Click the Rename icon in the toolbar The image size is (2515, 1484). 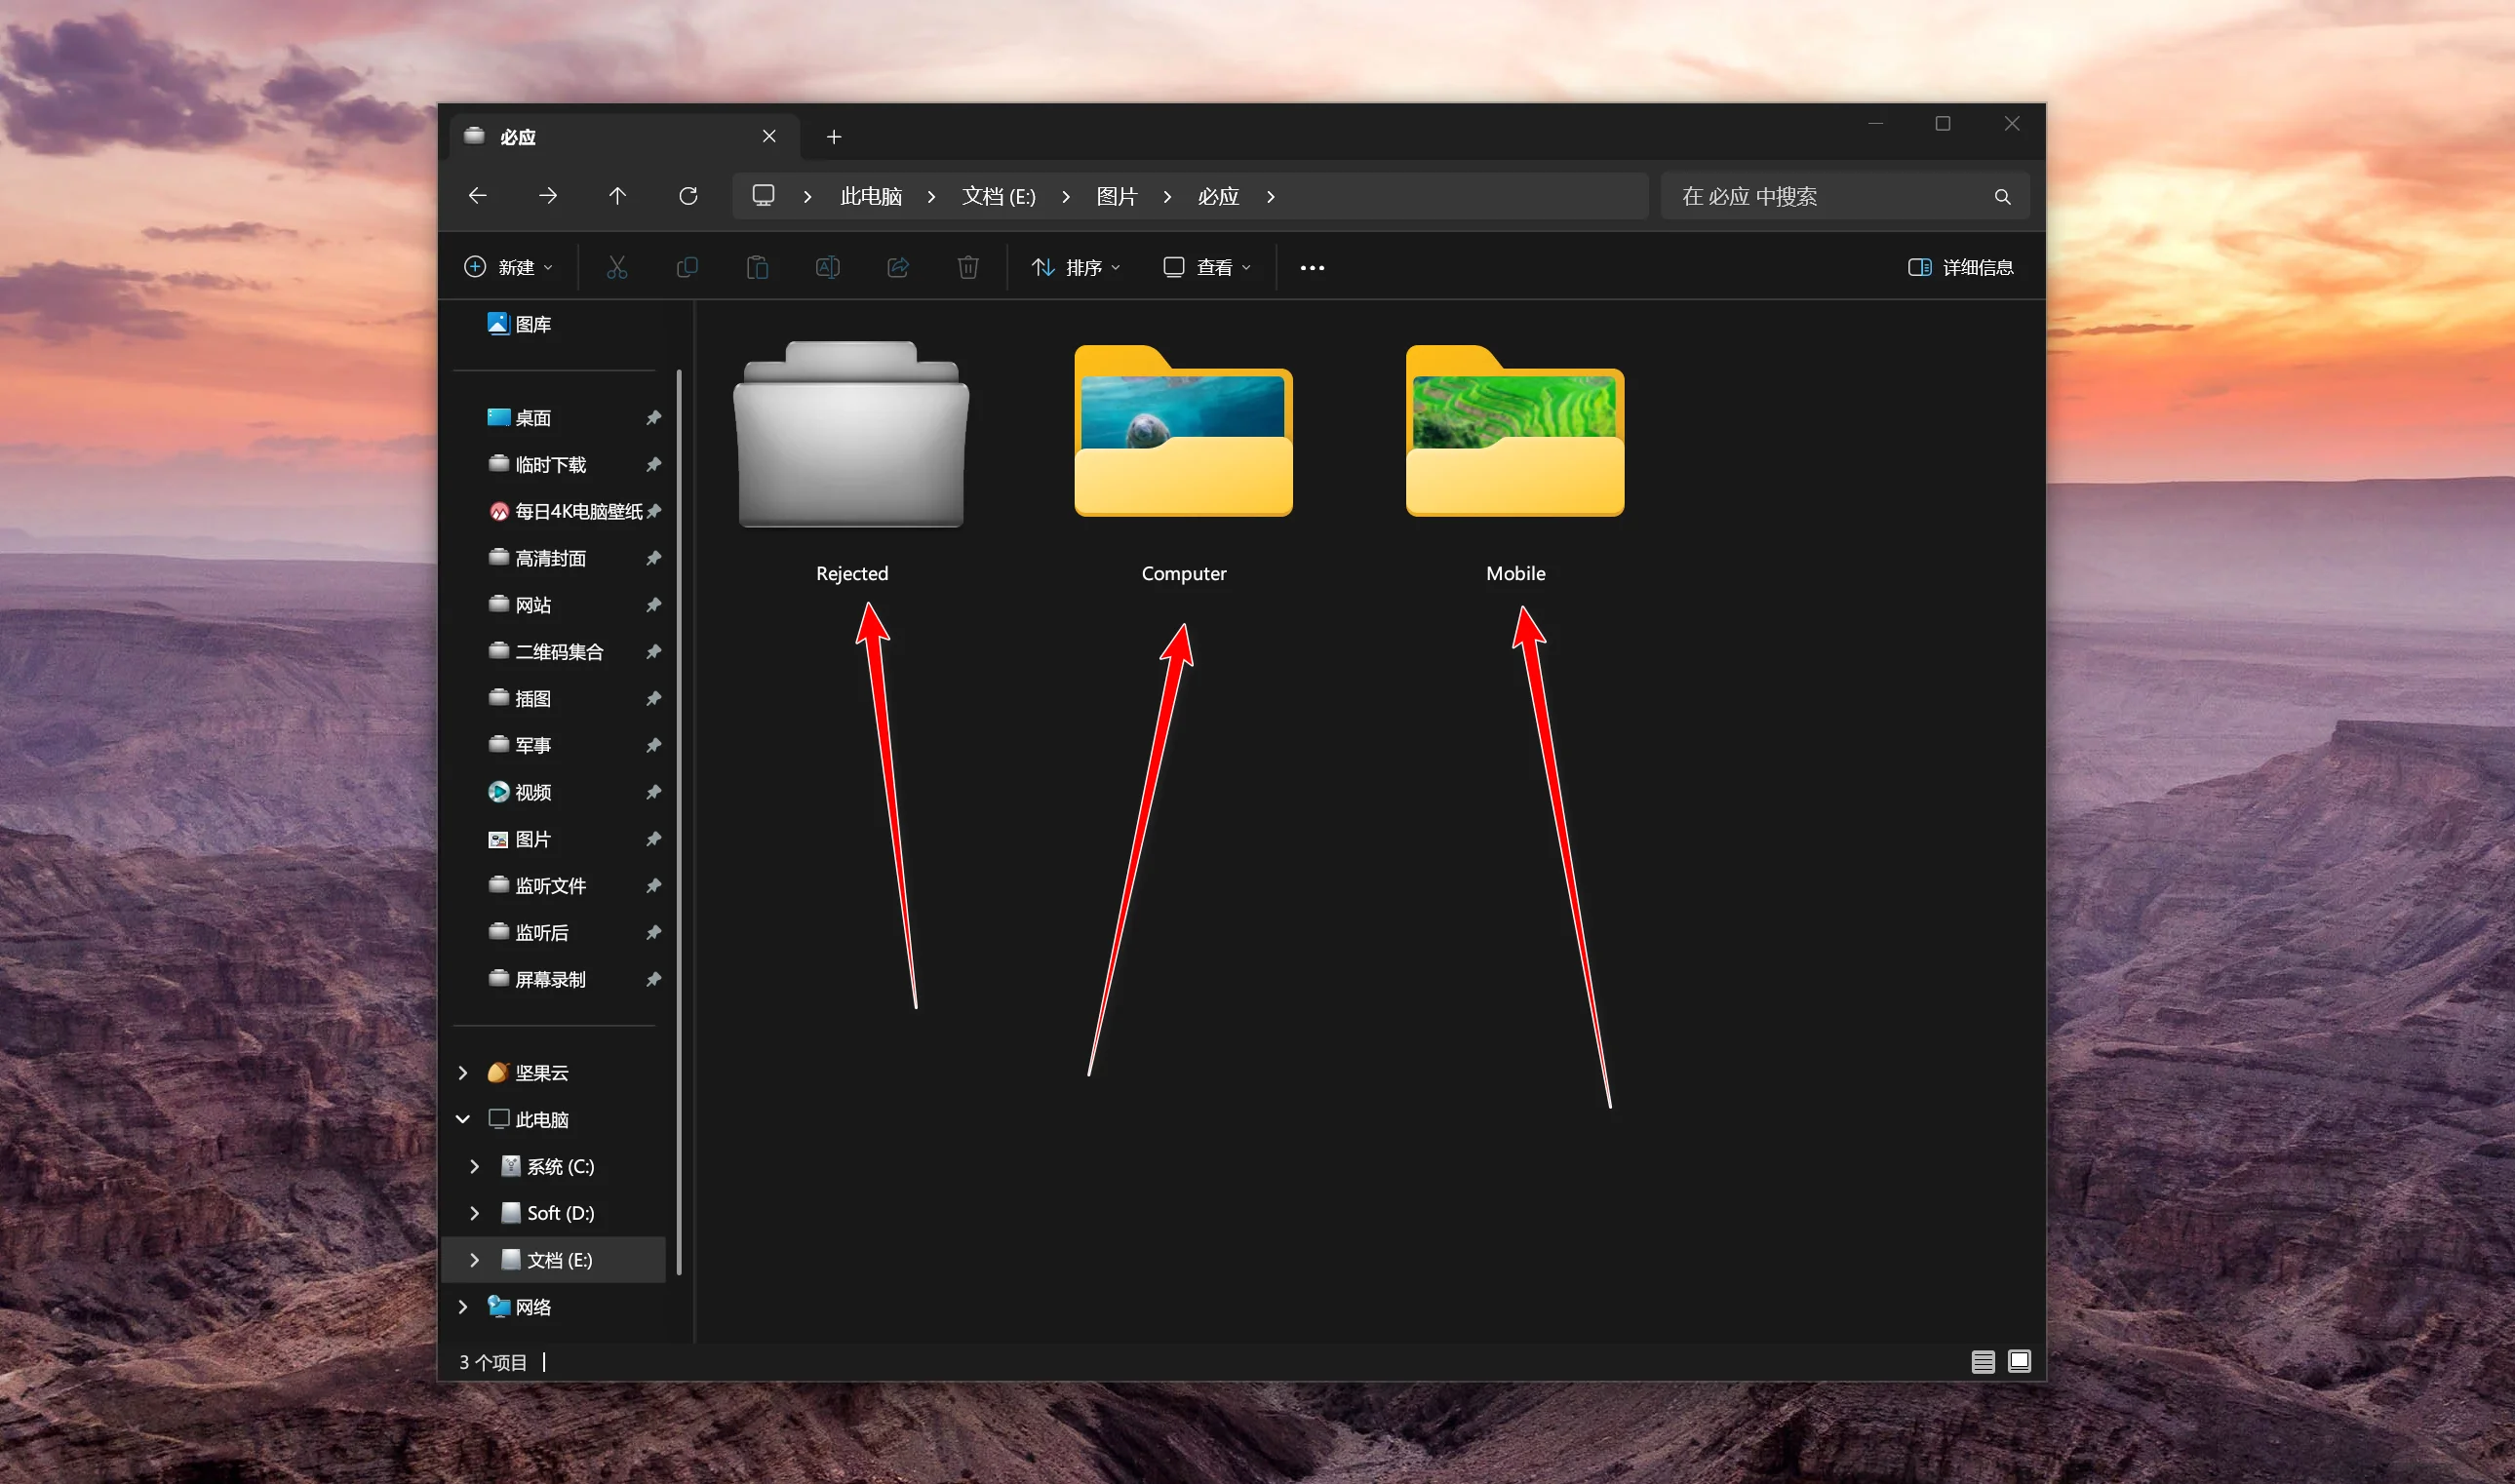pyautogui.click(x=827, y=267)
